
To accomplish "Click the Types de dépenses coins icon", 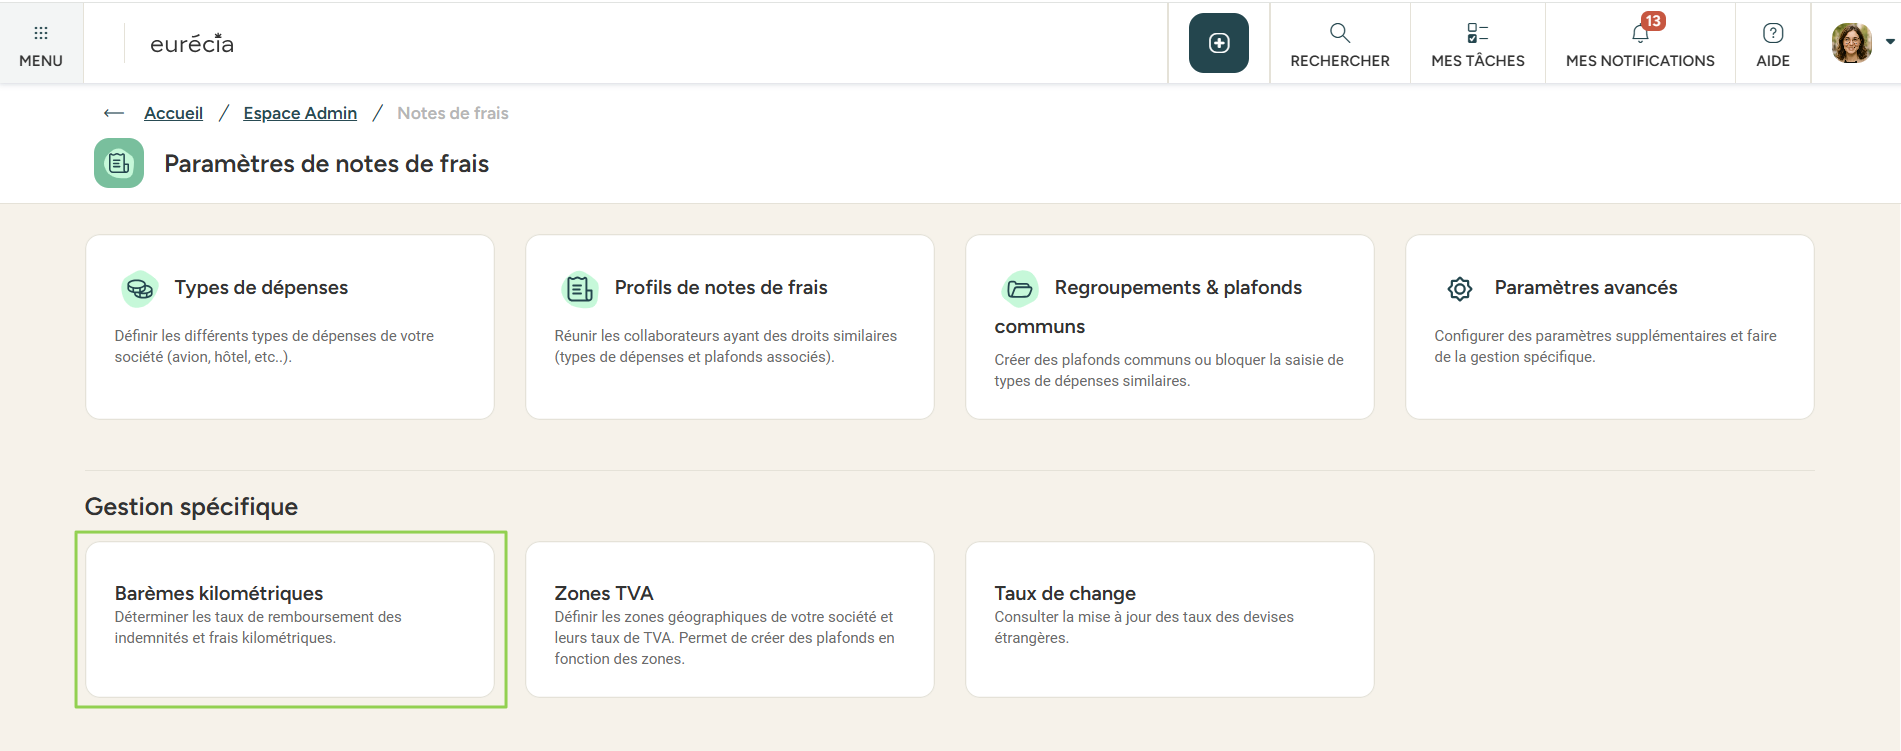I will point(140,289).
